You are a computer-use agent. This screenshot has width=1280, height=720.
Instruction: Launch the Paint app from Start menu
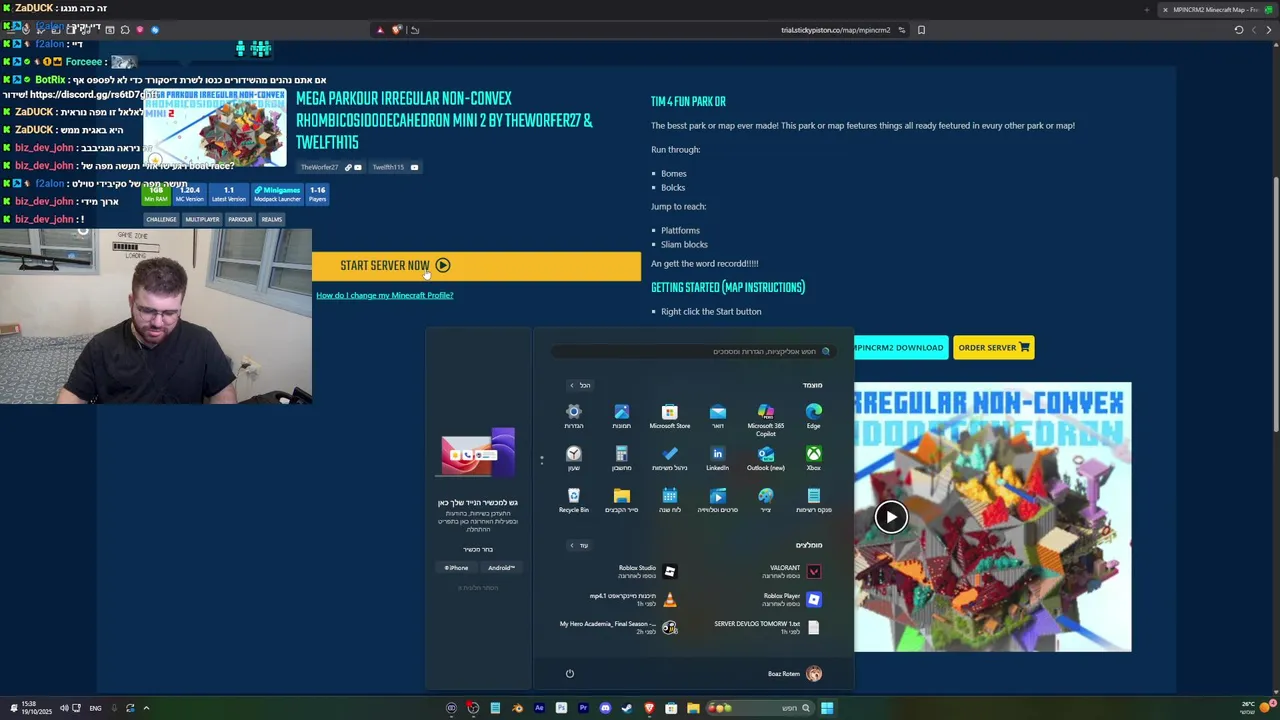click(x=766, y=501)
